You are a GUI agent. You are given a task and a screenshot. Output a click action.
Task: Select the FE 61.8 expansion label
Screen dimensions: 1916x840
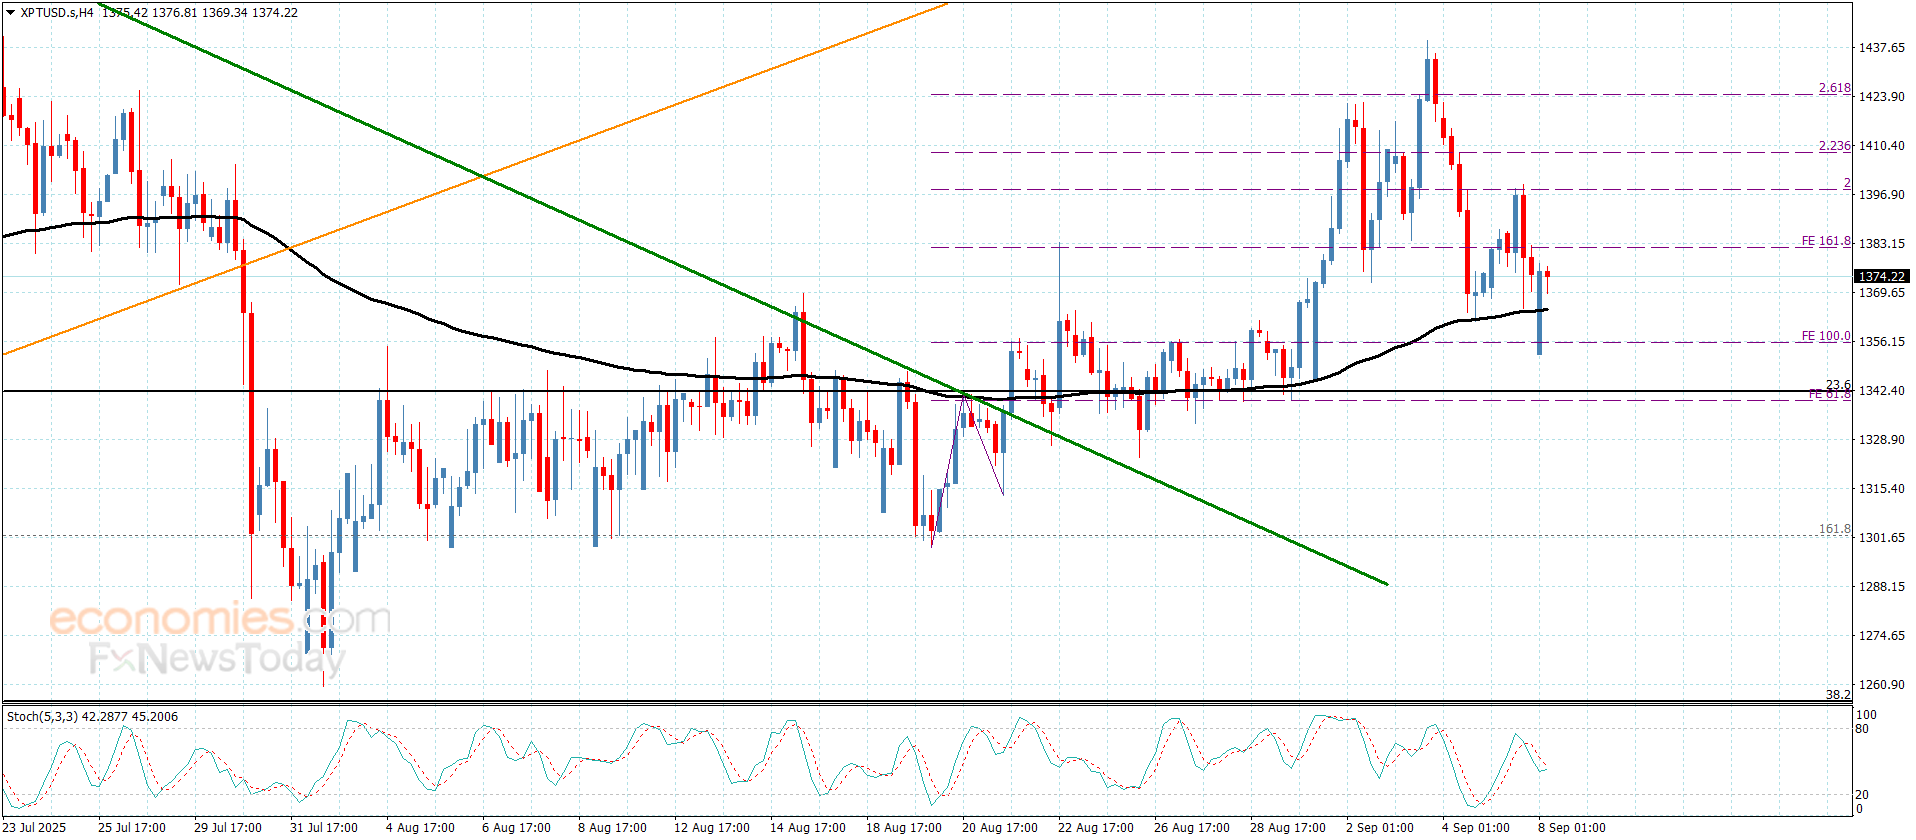(1829, 395)
